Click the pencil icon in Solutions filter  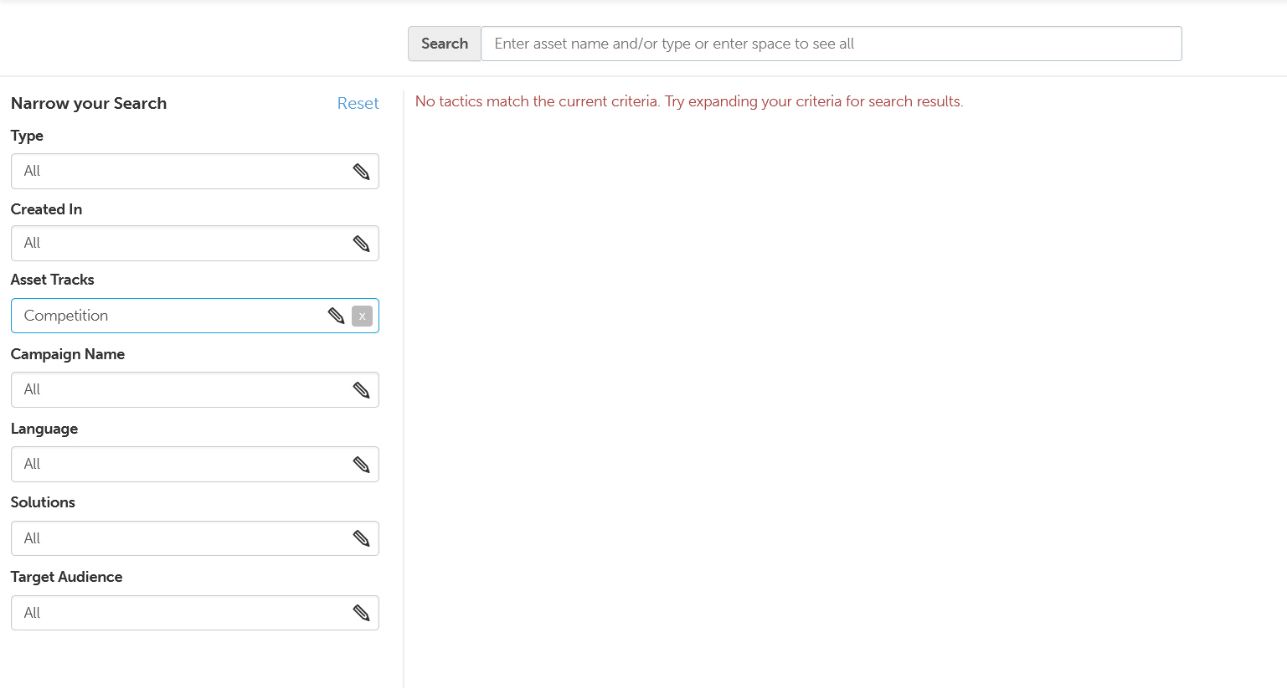point(361,538)
